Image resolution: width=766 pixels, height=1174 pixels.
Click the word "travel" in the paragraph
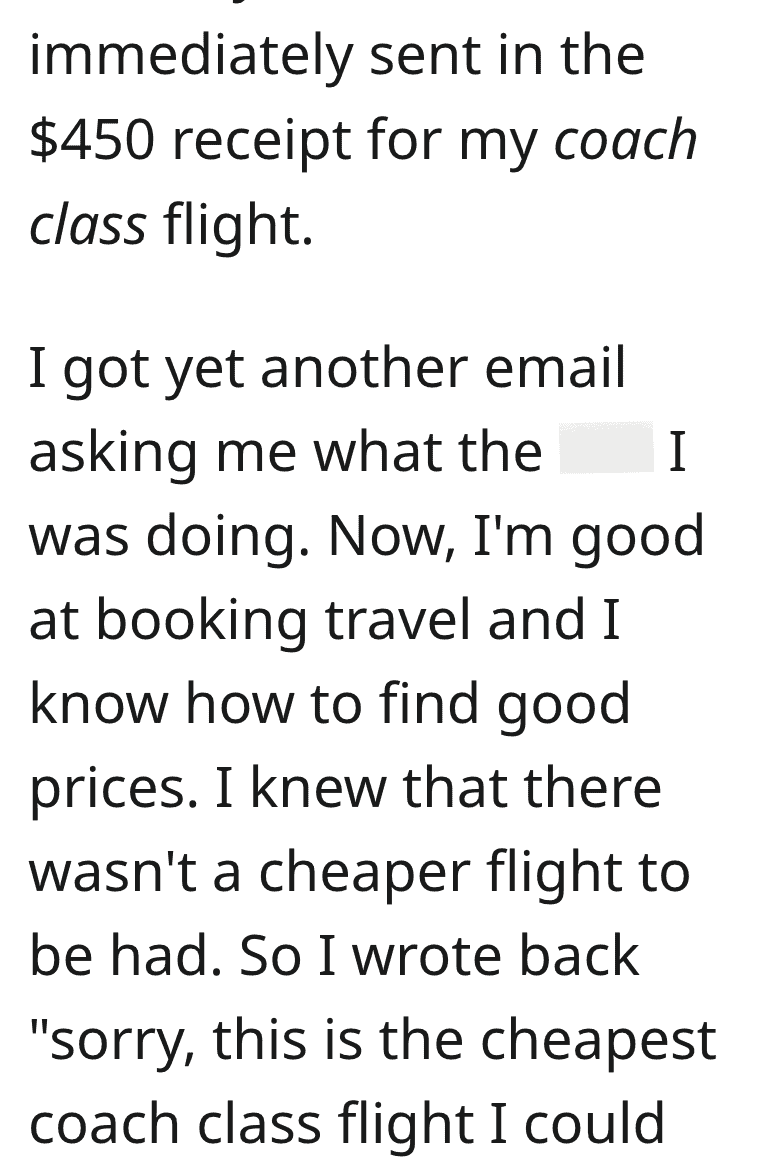point(398,618)
